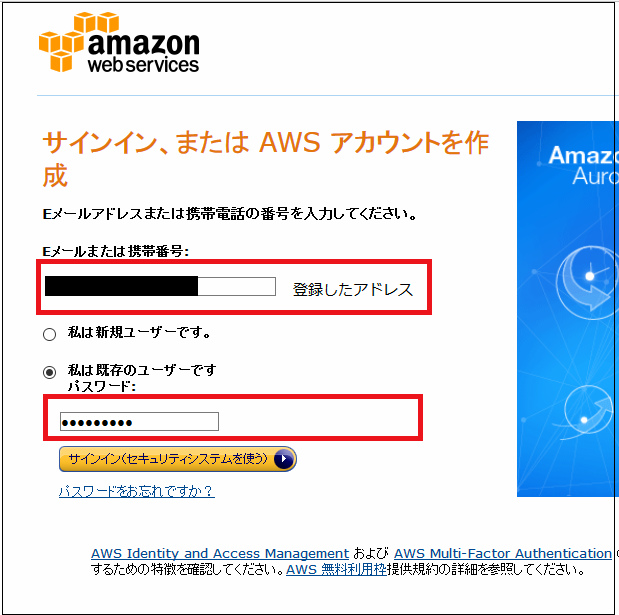Click the dark blue arrow icon on the sign-in button

pyautogui.click(x=283, y=459)
